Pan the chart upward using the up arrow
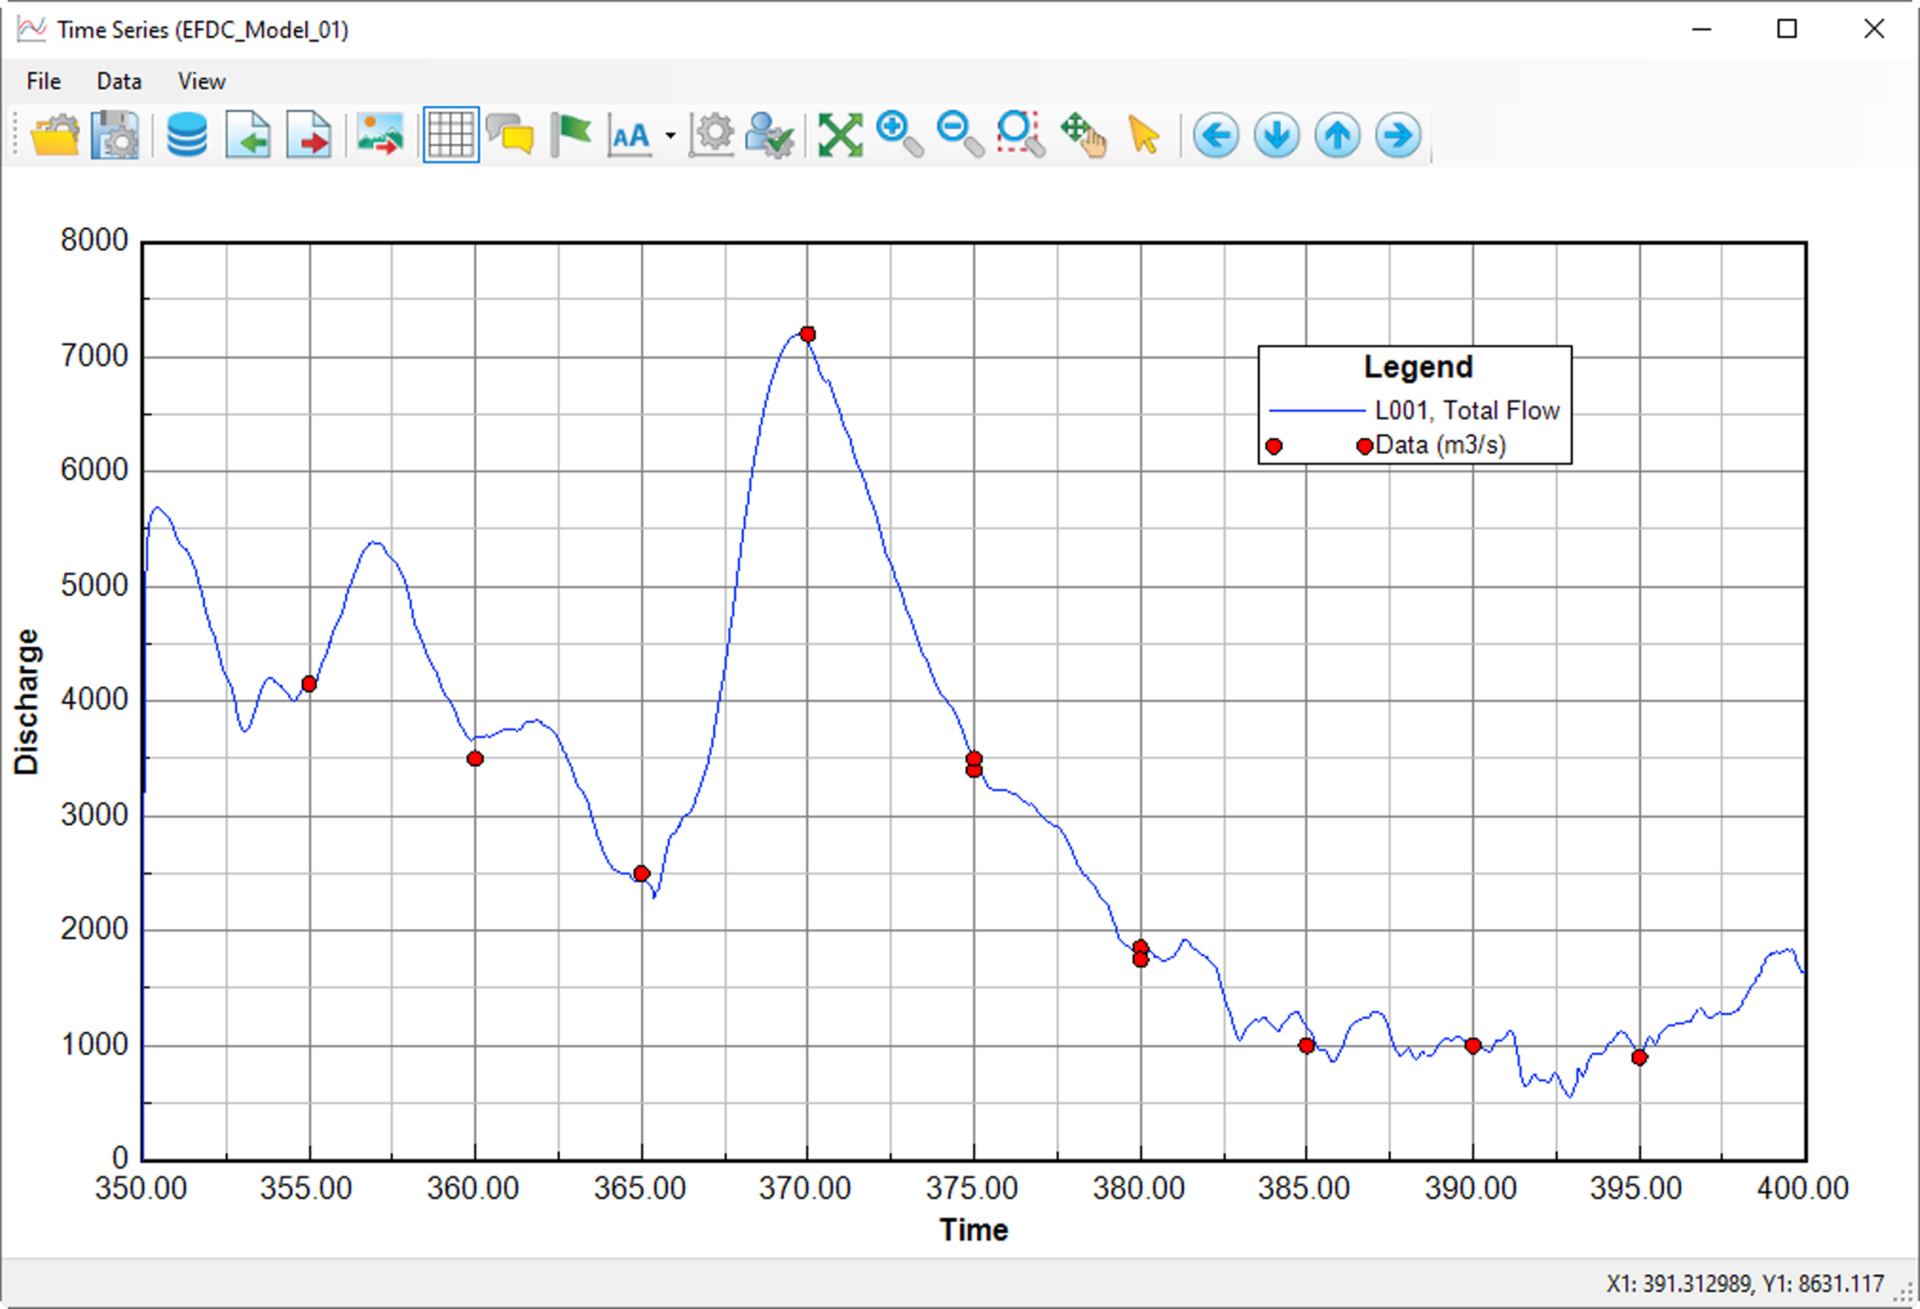This screenshot has width=1920, height=1309. [1337, 135]
